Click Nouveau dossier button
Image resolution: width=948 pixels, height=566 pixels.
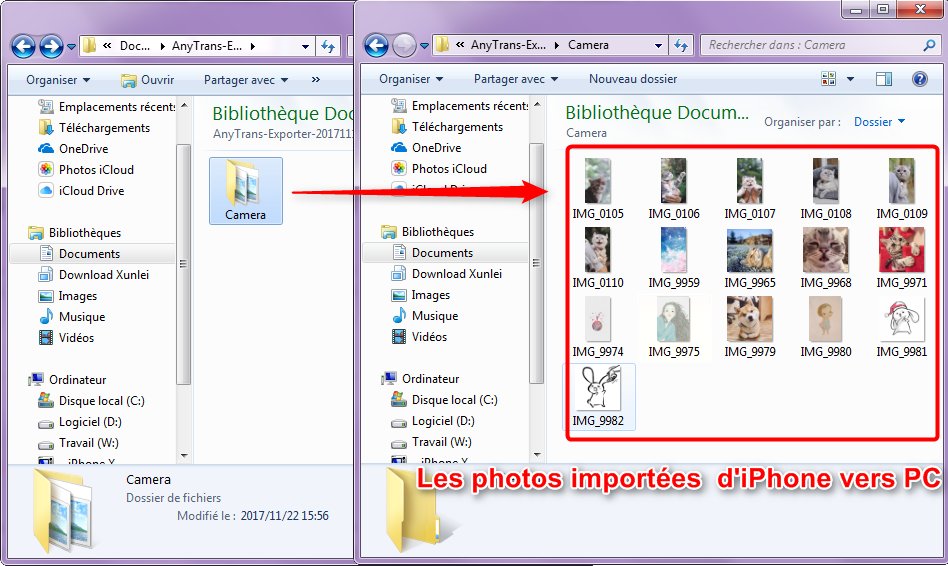click(633, 79)
